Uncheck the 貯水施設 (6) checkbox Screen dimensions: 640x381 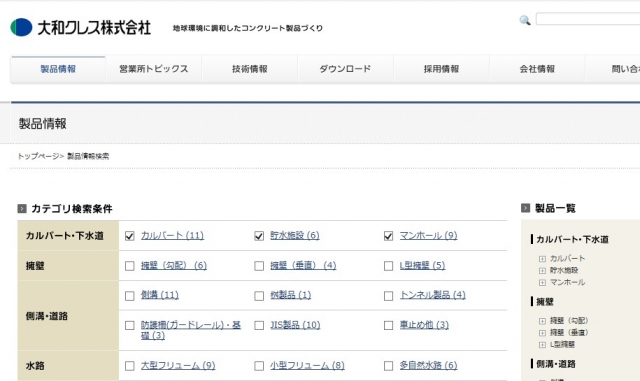pyautogui.click(x=259, y=236)
